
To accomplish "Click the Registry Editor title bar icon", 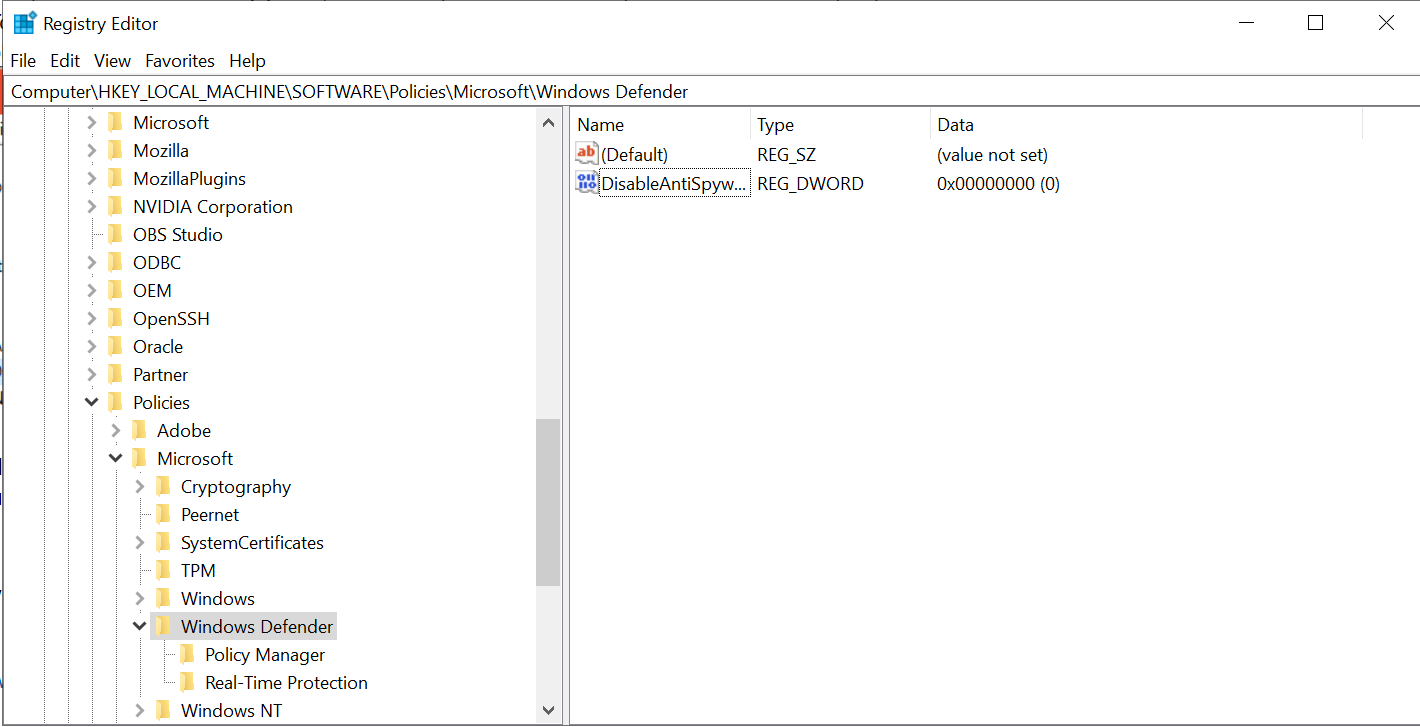I will (24, 23).
